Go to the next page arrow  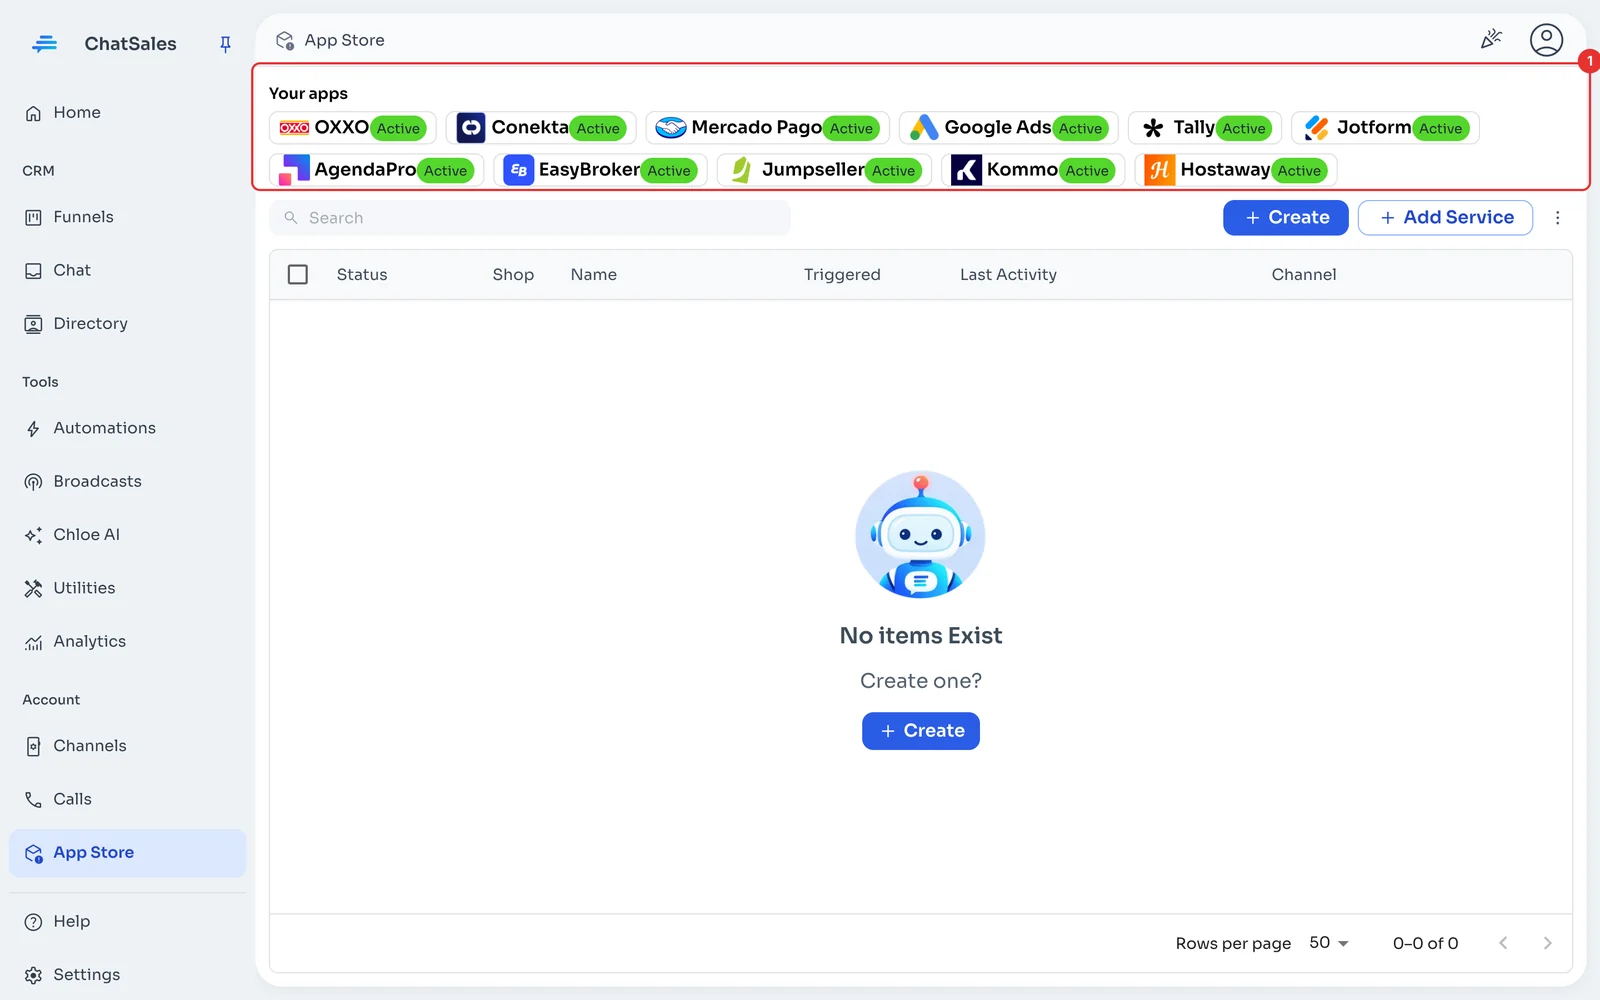click(1547, 943)
